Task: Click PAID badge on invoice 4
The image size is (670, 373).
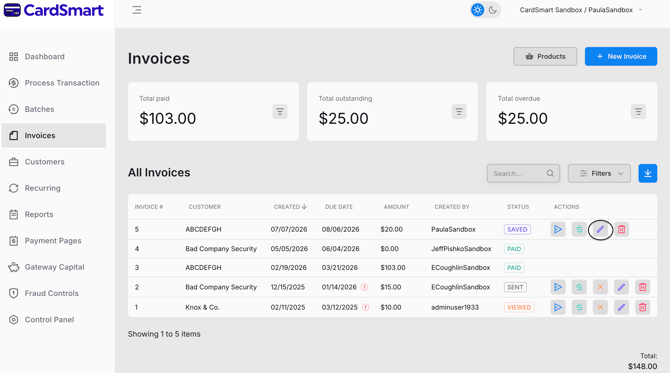Action: [x=514, y=249]
